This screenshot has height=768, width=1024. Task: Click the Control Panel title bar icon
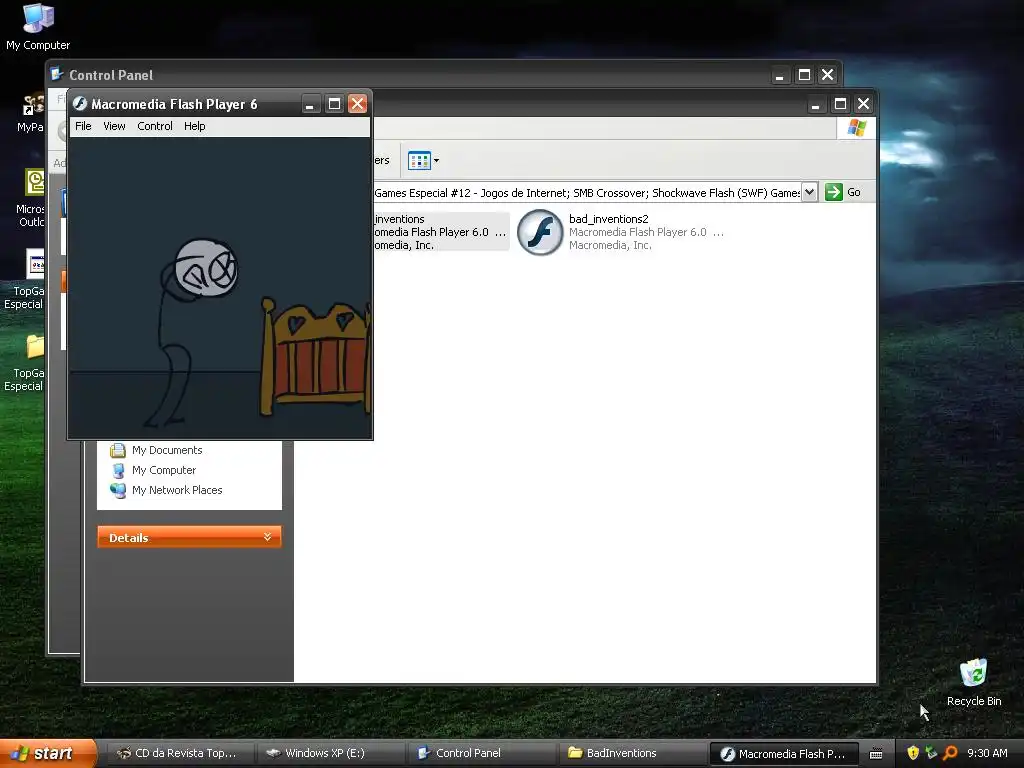[57, 74]
